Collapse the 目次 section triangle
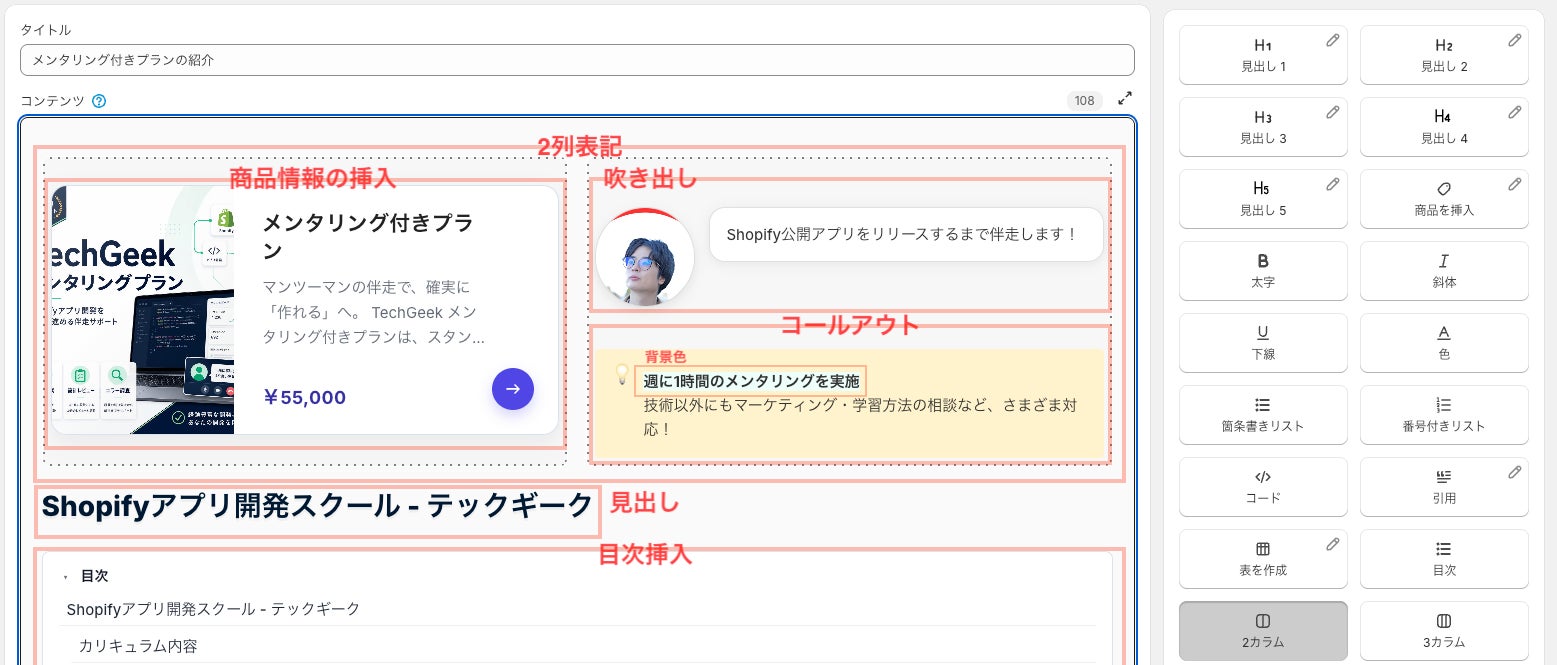The width and height of the screenshot is (1557, 665). pos(65,577)
